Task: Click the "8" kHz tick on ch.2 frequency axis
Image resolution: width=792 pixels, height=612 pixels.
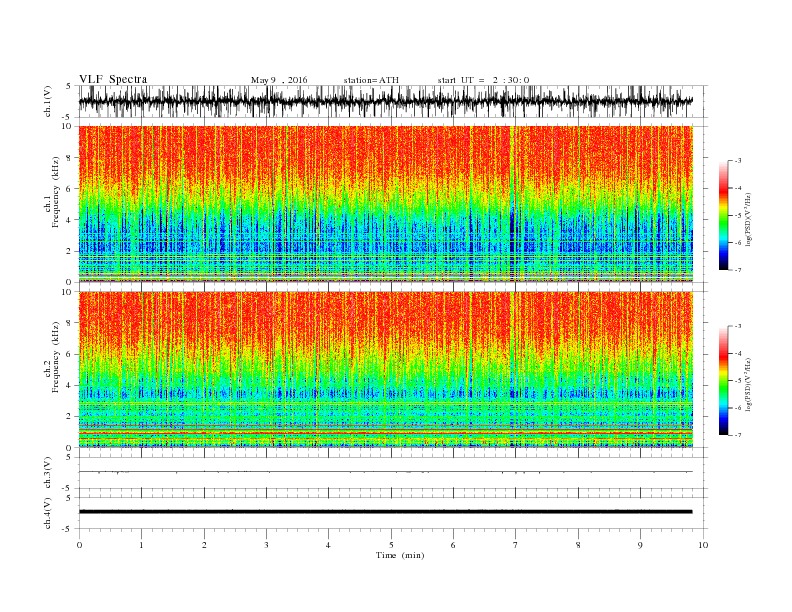Action: 69,323
